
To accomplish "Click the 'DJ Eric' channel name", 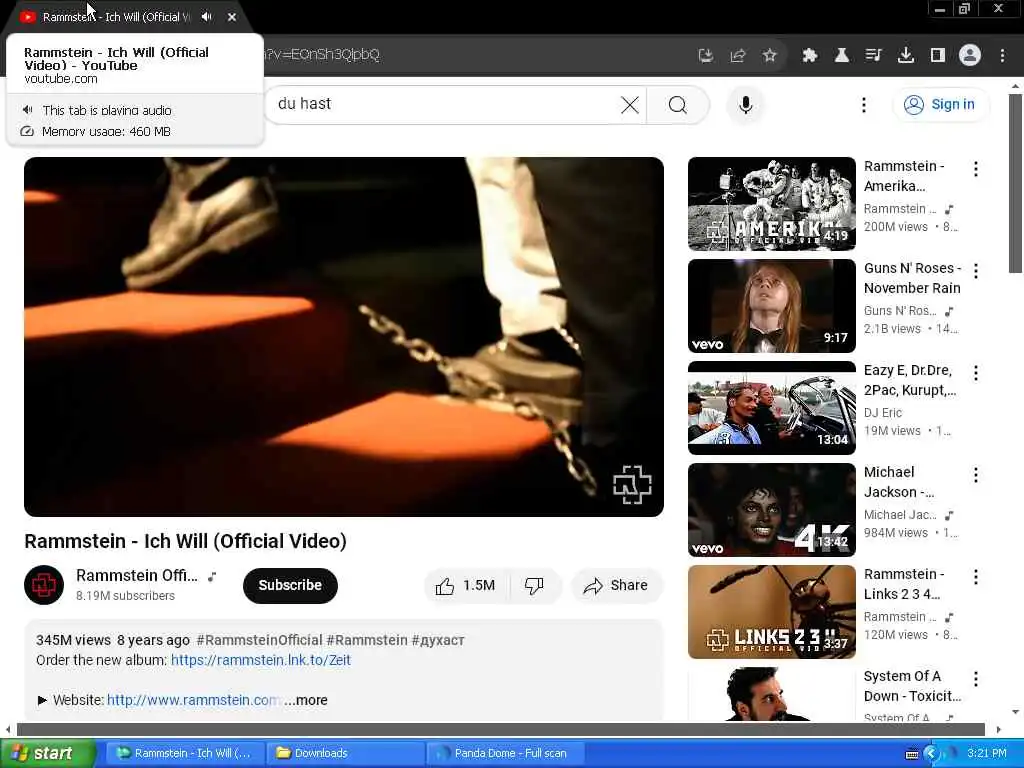I will coord(882,413).
